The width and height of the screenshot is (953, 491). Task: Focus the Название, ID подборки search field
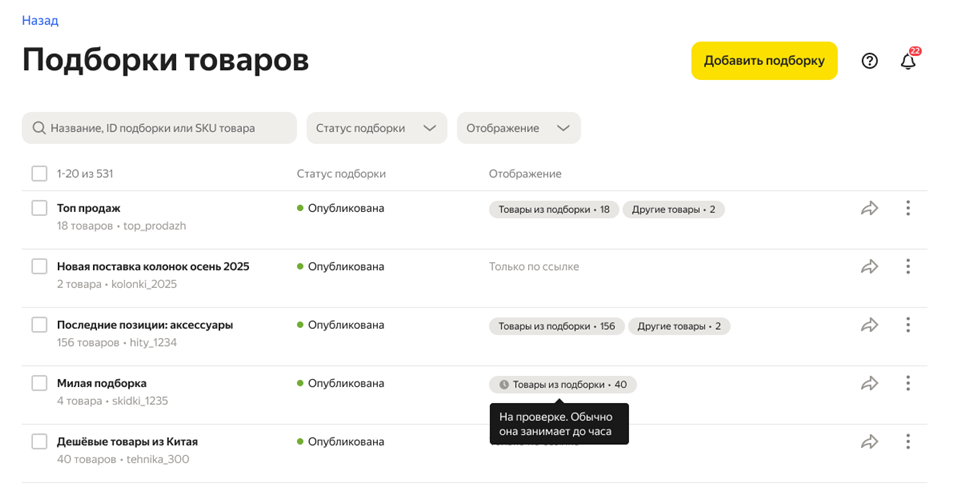click(160, 128)
